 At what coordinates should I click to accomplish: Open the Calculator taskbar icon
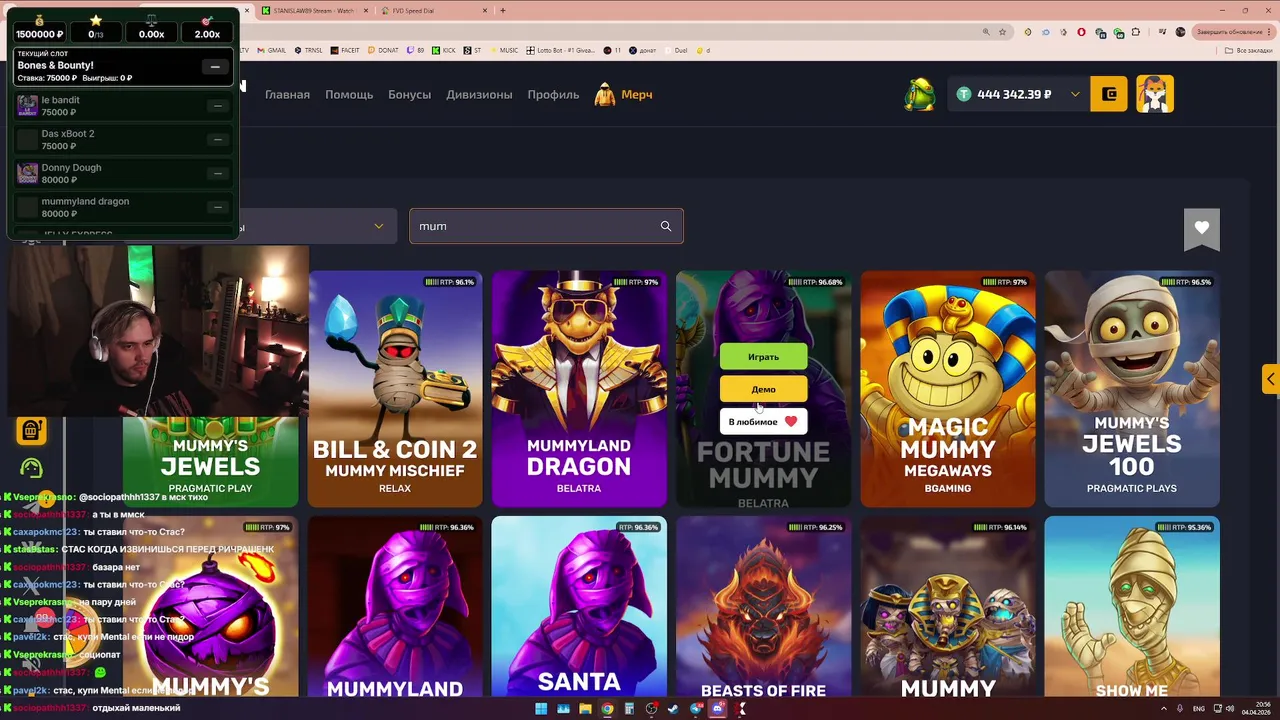629,709
